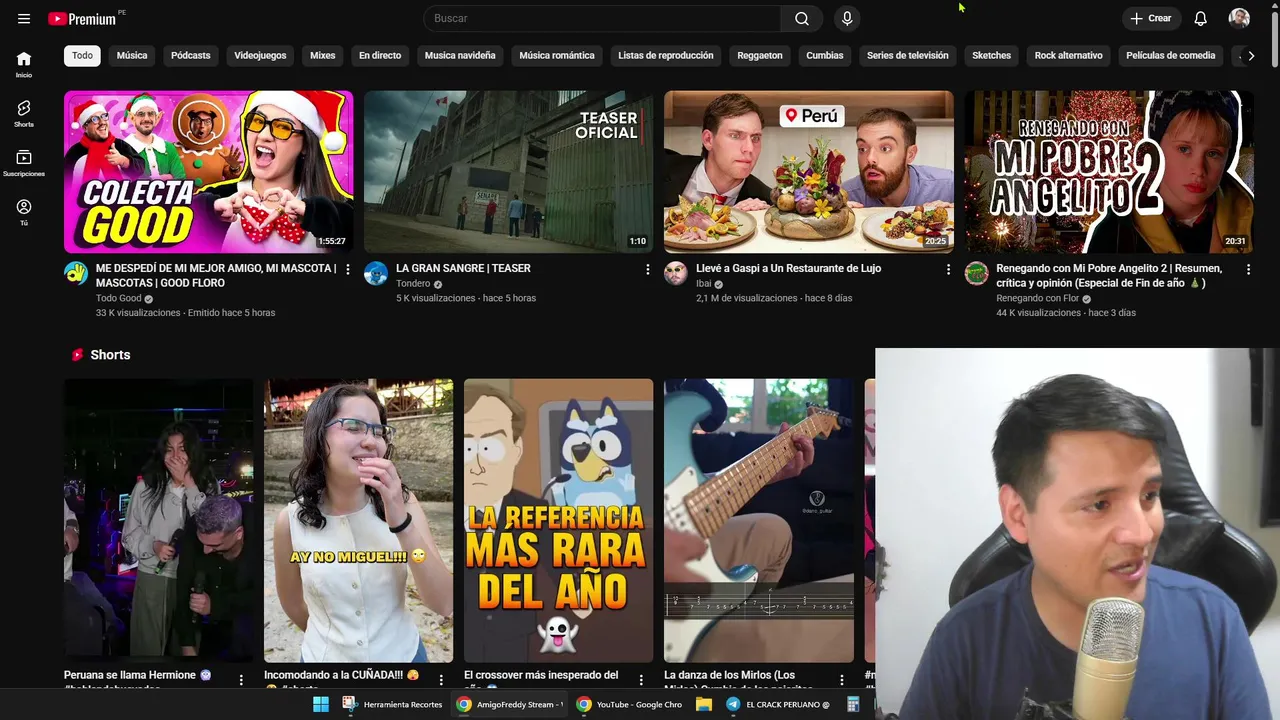This screenshot has height=720, width=1280.
Task: Switch to YouTube Google Chrome taskbar item
Action: 629,704
